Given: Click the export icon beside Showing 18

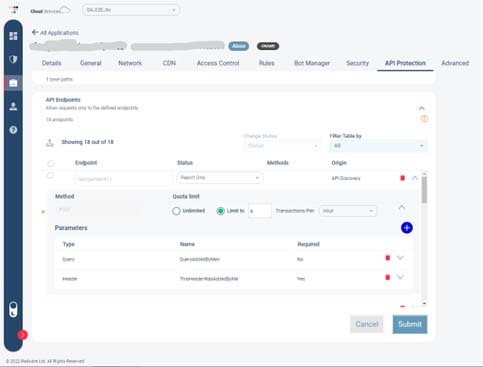Looking at the screenshot, I should pyautogui.click(x=50, y=143).
